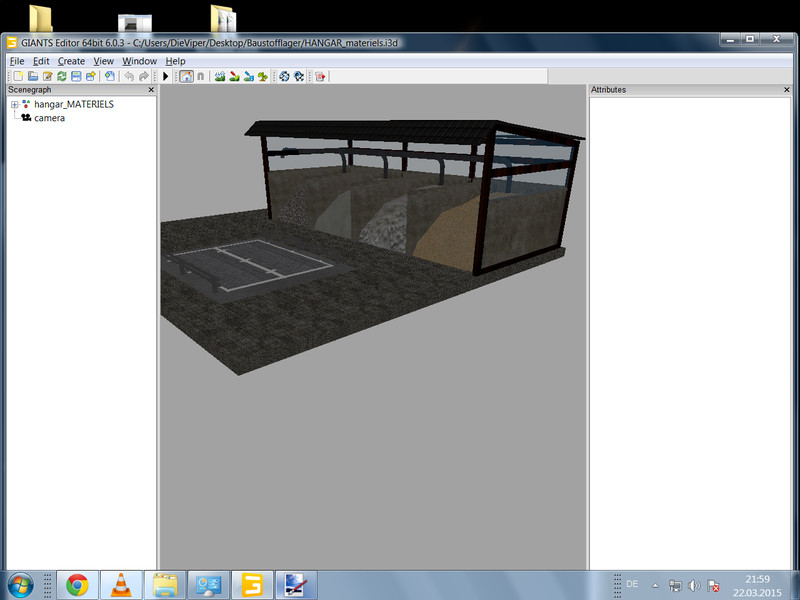
Task: Select camera in the Scenegraph
Action: tap(49, 118)
